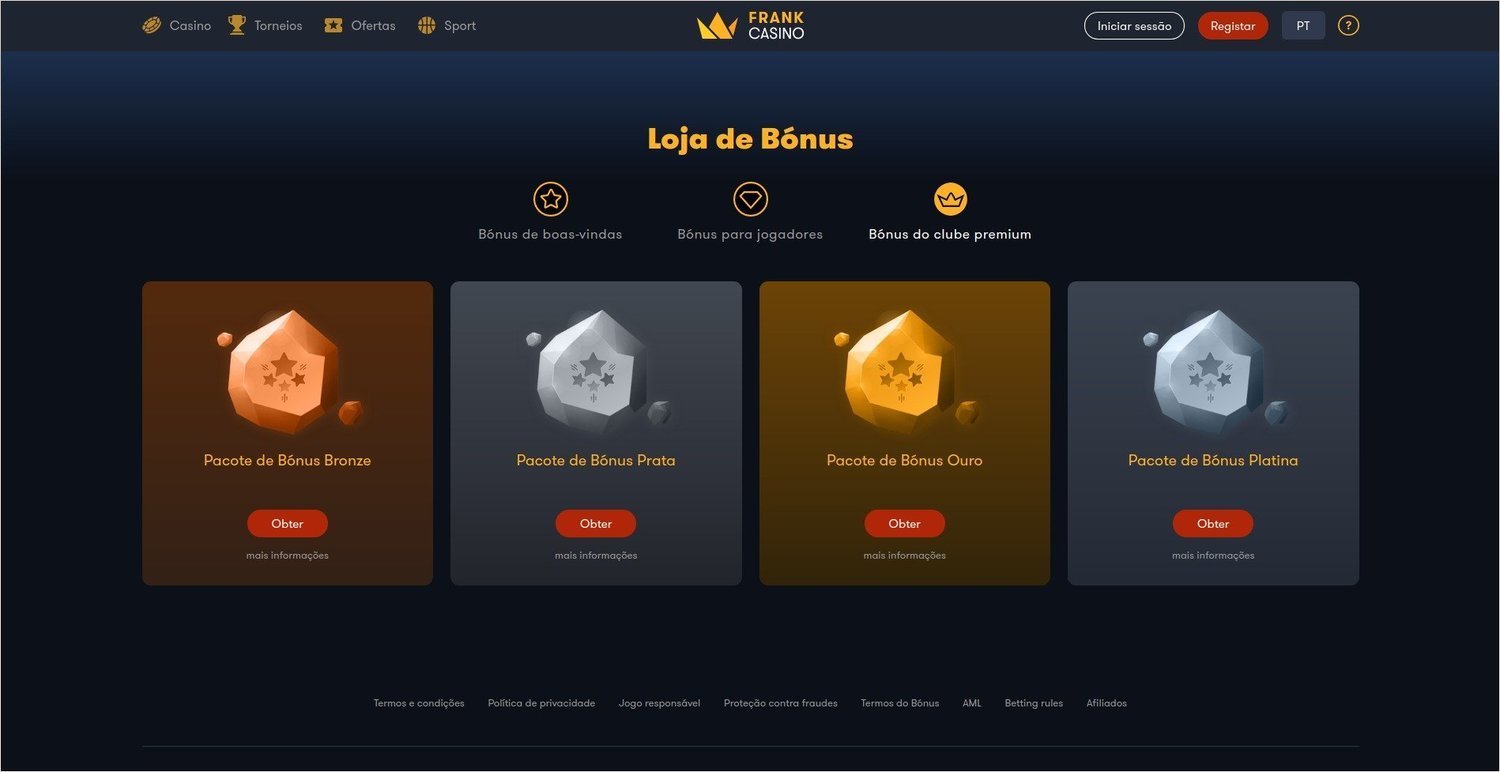1500x772 pixels.
Task: Select the diamond icon for player bonuses
Action: coord(750,199)
